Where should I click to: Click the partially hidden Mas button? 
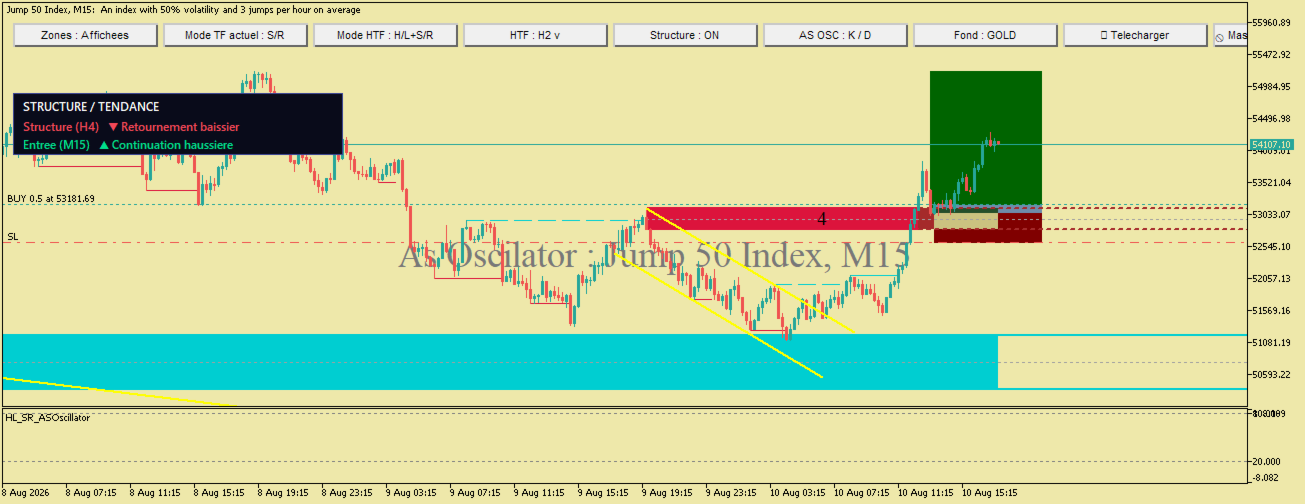pyautogui.click(x=1230, y=35)
